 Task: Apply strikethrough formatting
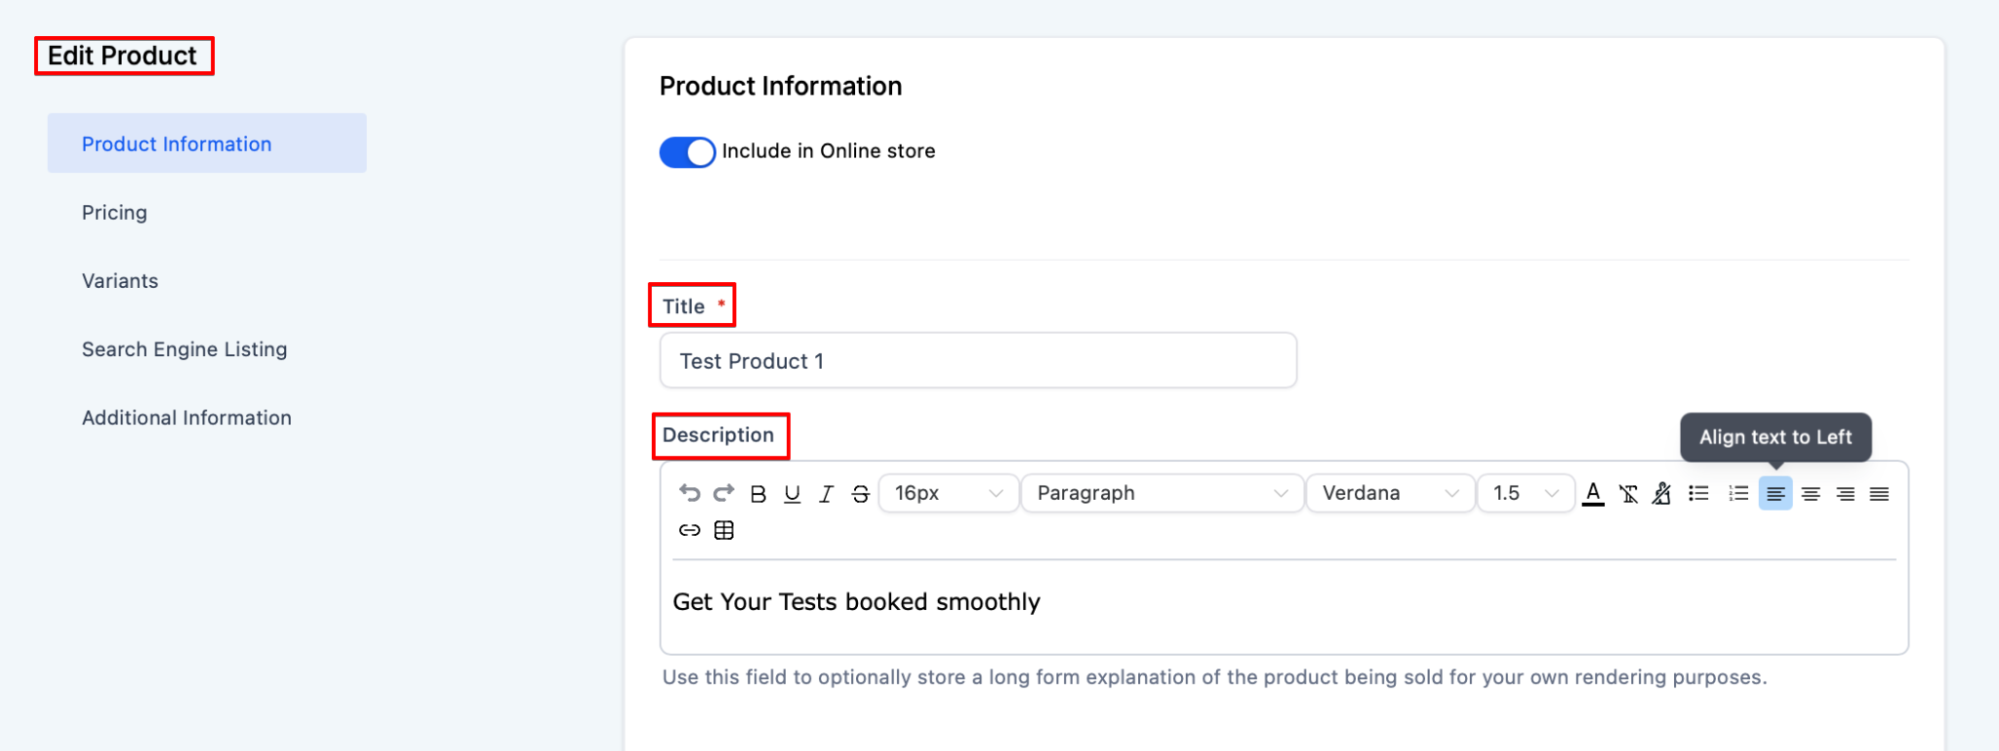[860, 494]
